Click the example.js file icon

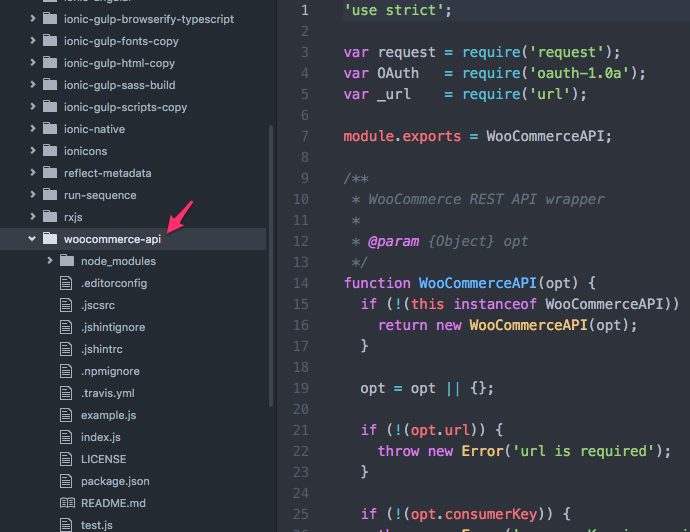66,415
